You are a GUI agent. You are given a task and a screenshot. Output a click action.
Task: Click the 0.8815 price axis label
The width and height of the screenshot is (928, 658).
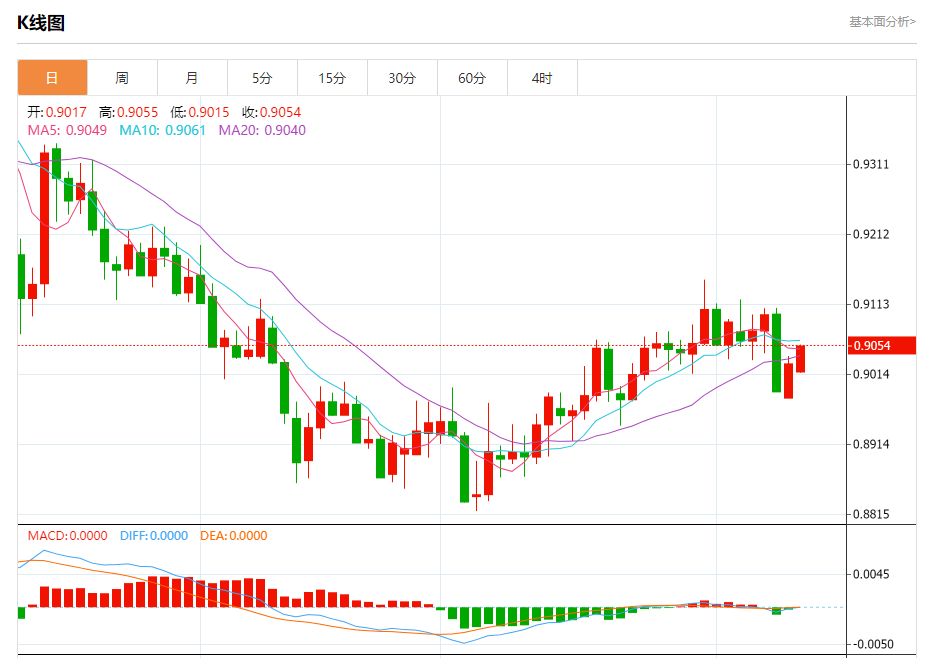[871, 514]
